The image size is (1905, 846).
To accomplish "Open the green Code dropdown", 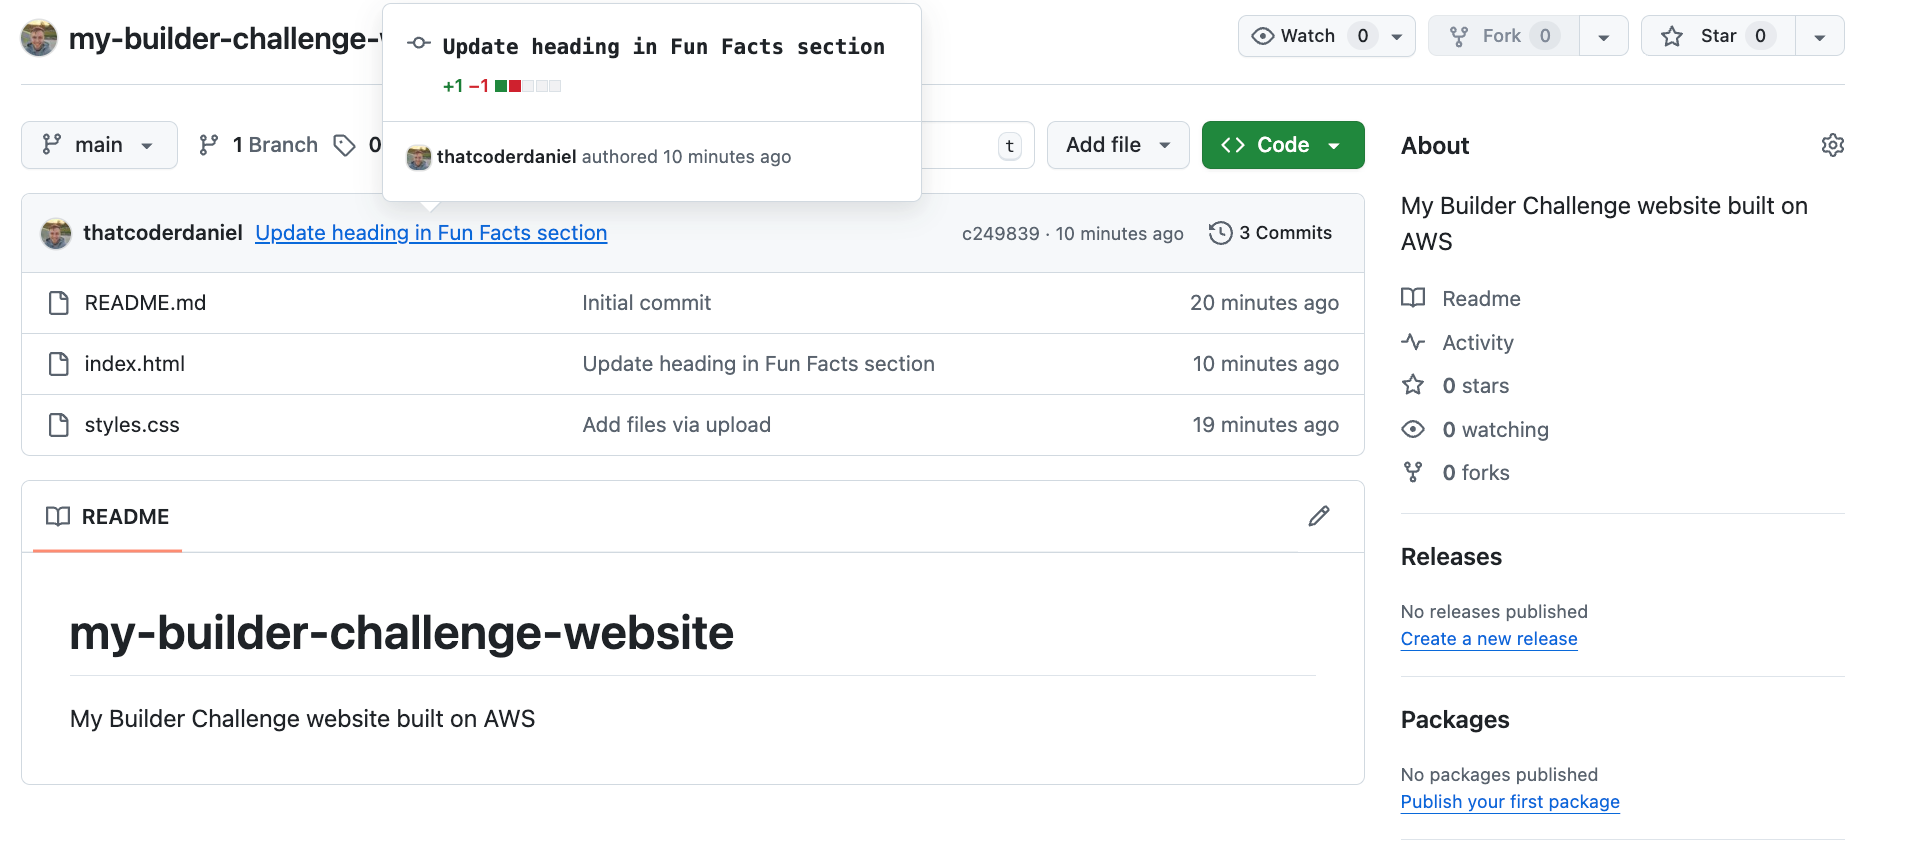I will [x=1282, y=145].
